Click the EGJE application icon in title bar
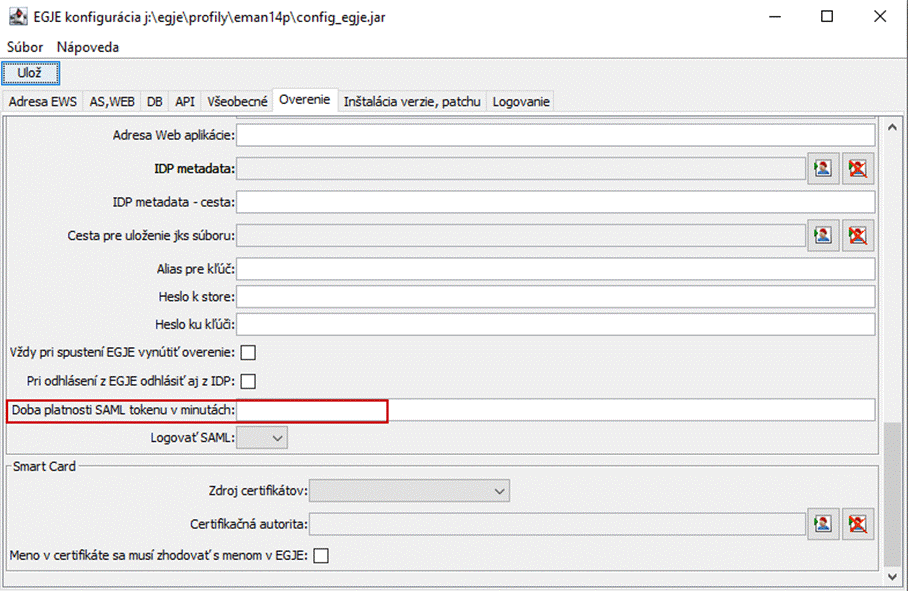The image size is (908, 591). coord(17,17)
